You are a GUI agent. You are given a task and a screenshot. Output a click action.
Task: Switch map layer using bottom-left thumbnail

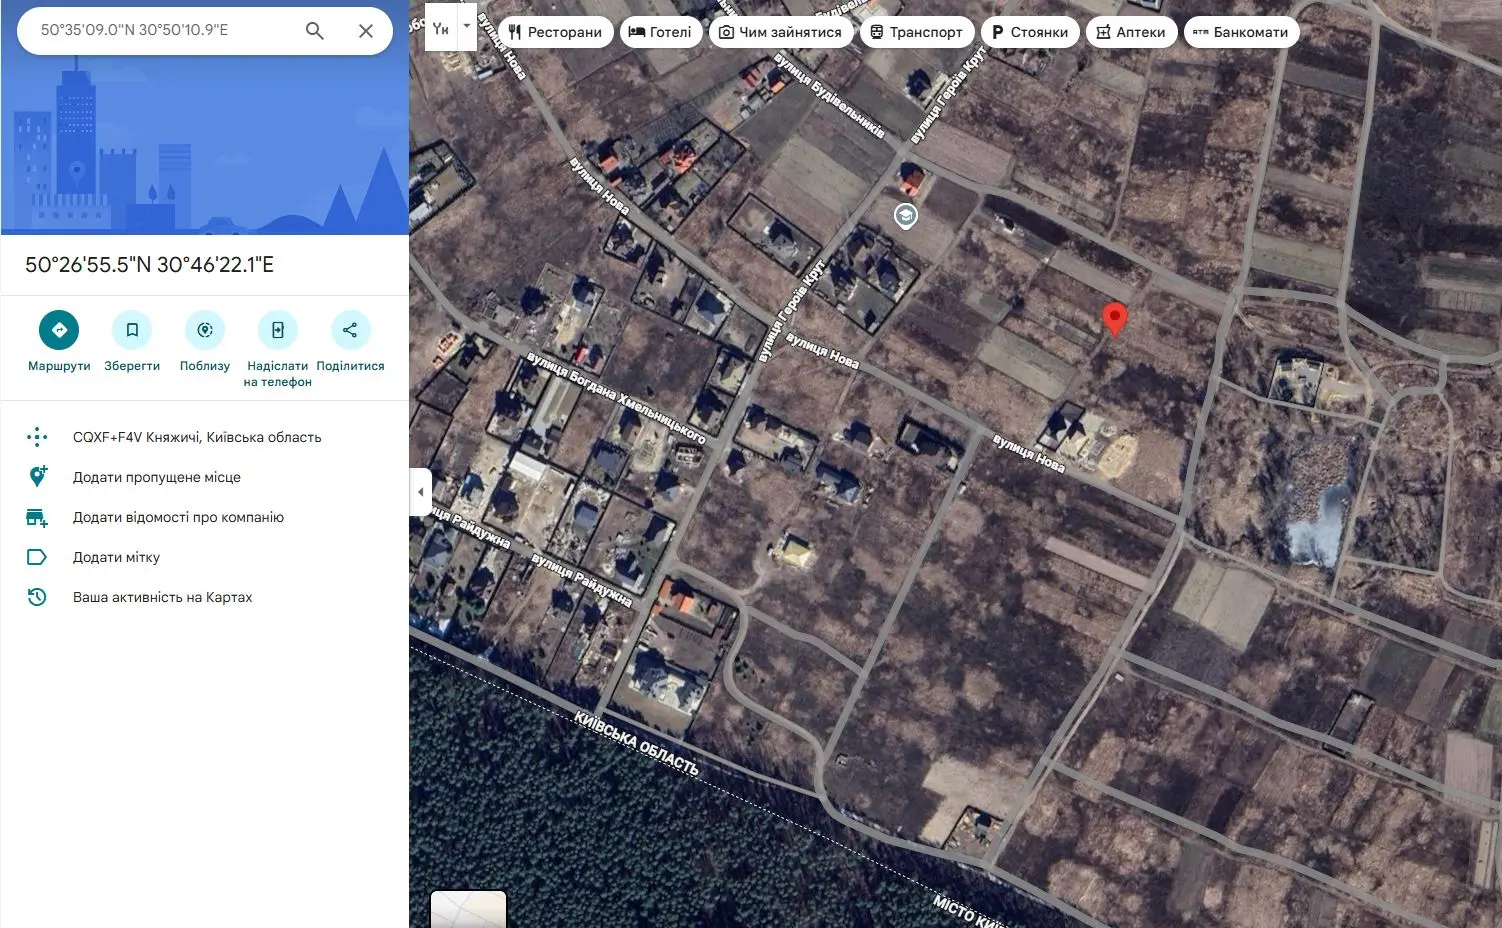[468, 908]
